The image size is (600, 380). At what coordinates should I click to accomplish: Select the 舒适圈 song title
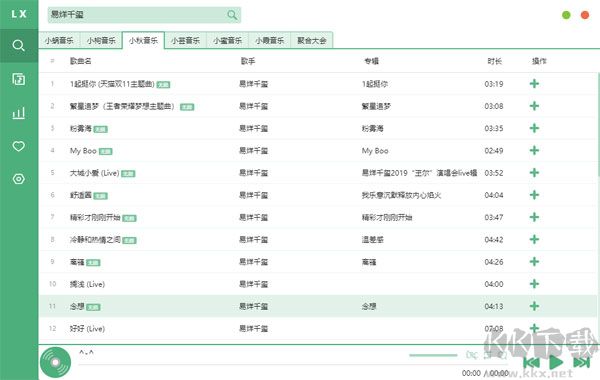pyautogui.click(x=81, y=195)
